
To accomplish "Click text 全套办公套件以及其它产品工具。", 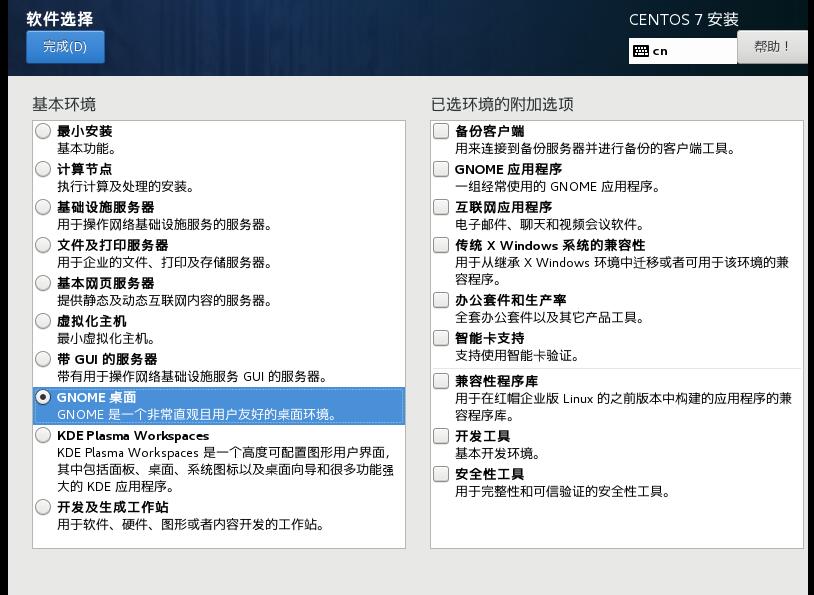I will point(549,317).
